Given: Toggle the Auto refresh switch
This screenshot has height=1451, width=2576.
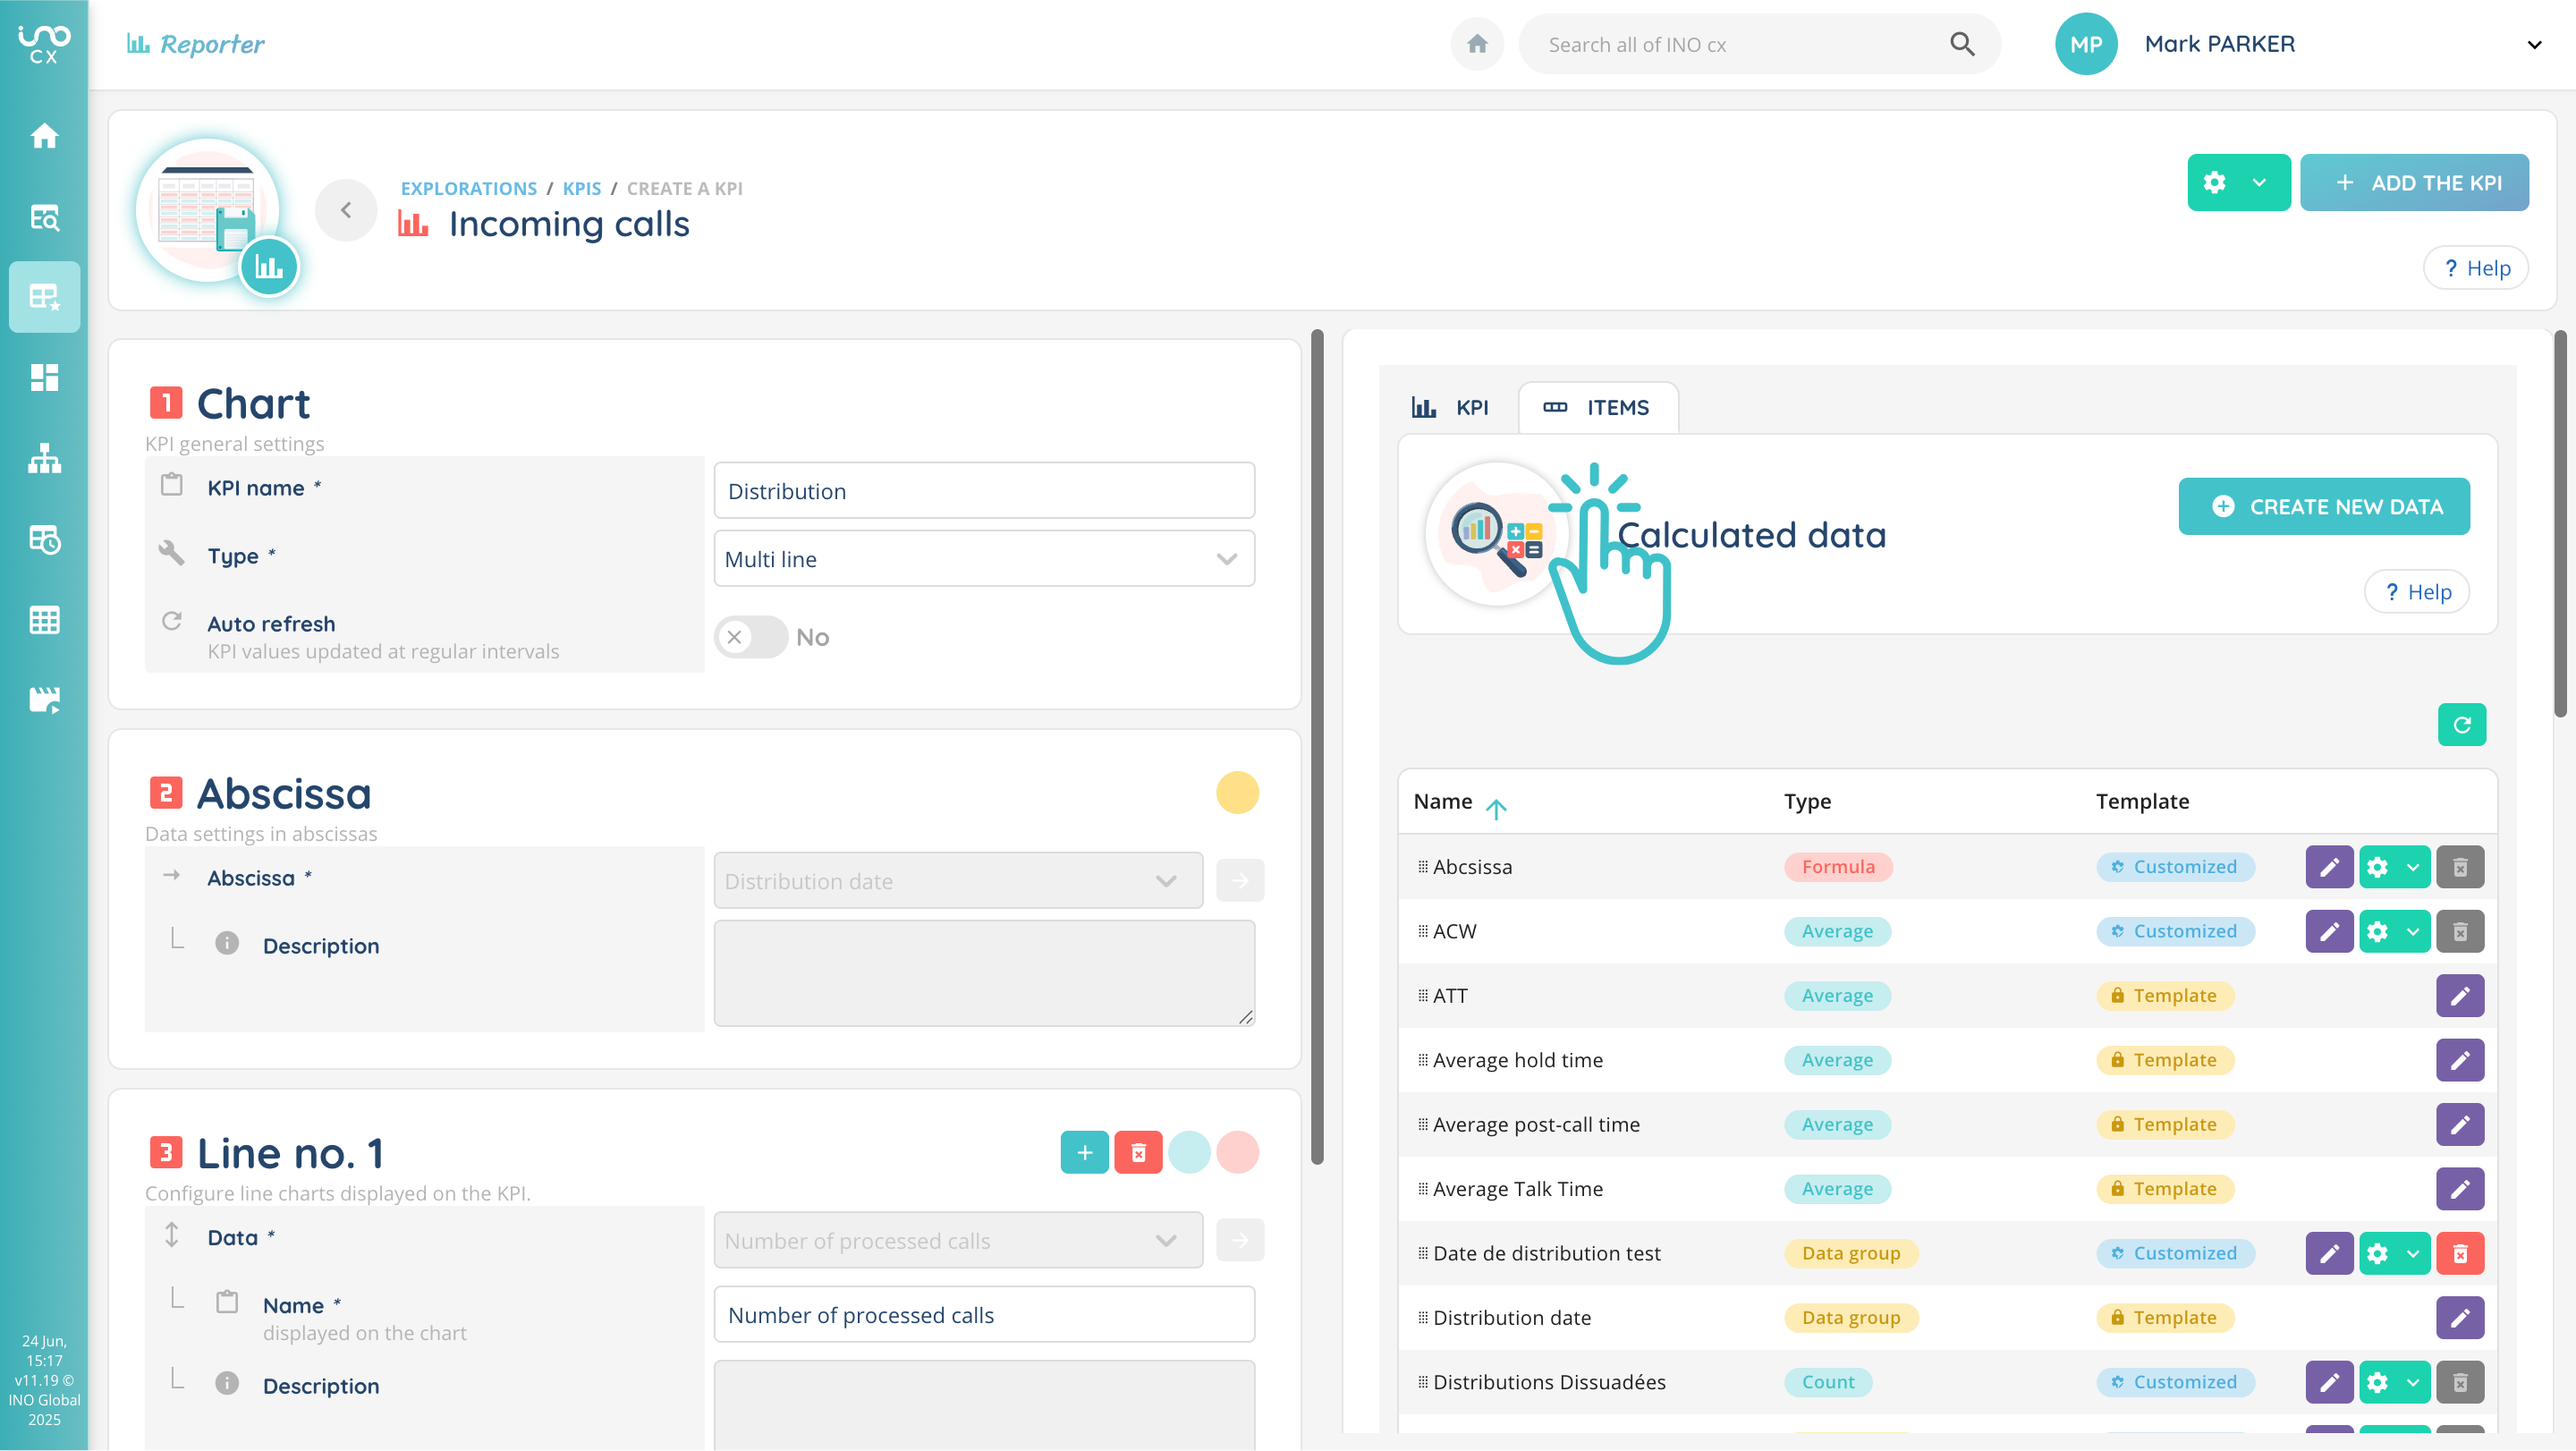Looking at the screenshot, I should click(x=750, y=637).
